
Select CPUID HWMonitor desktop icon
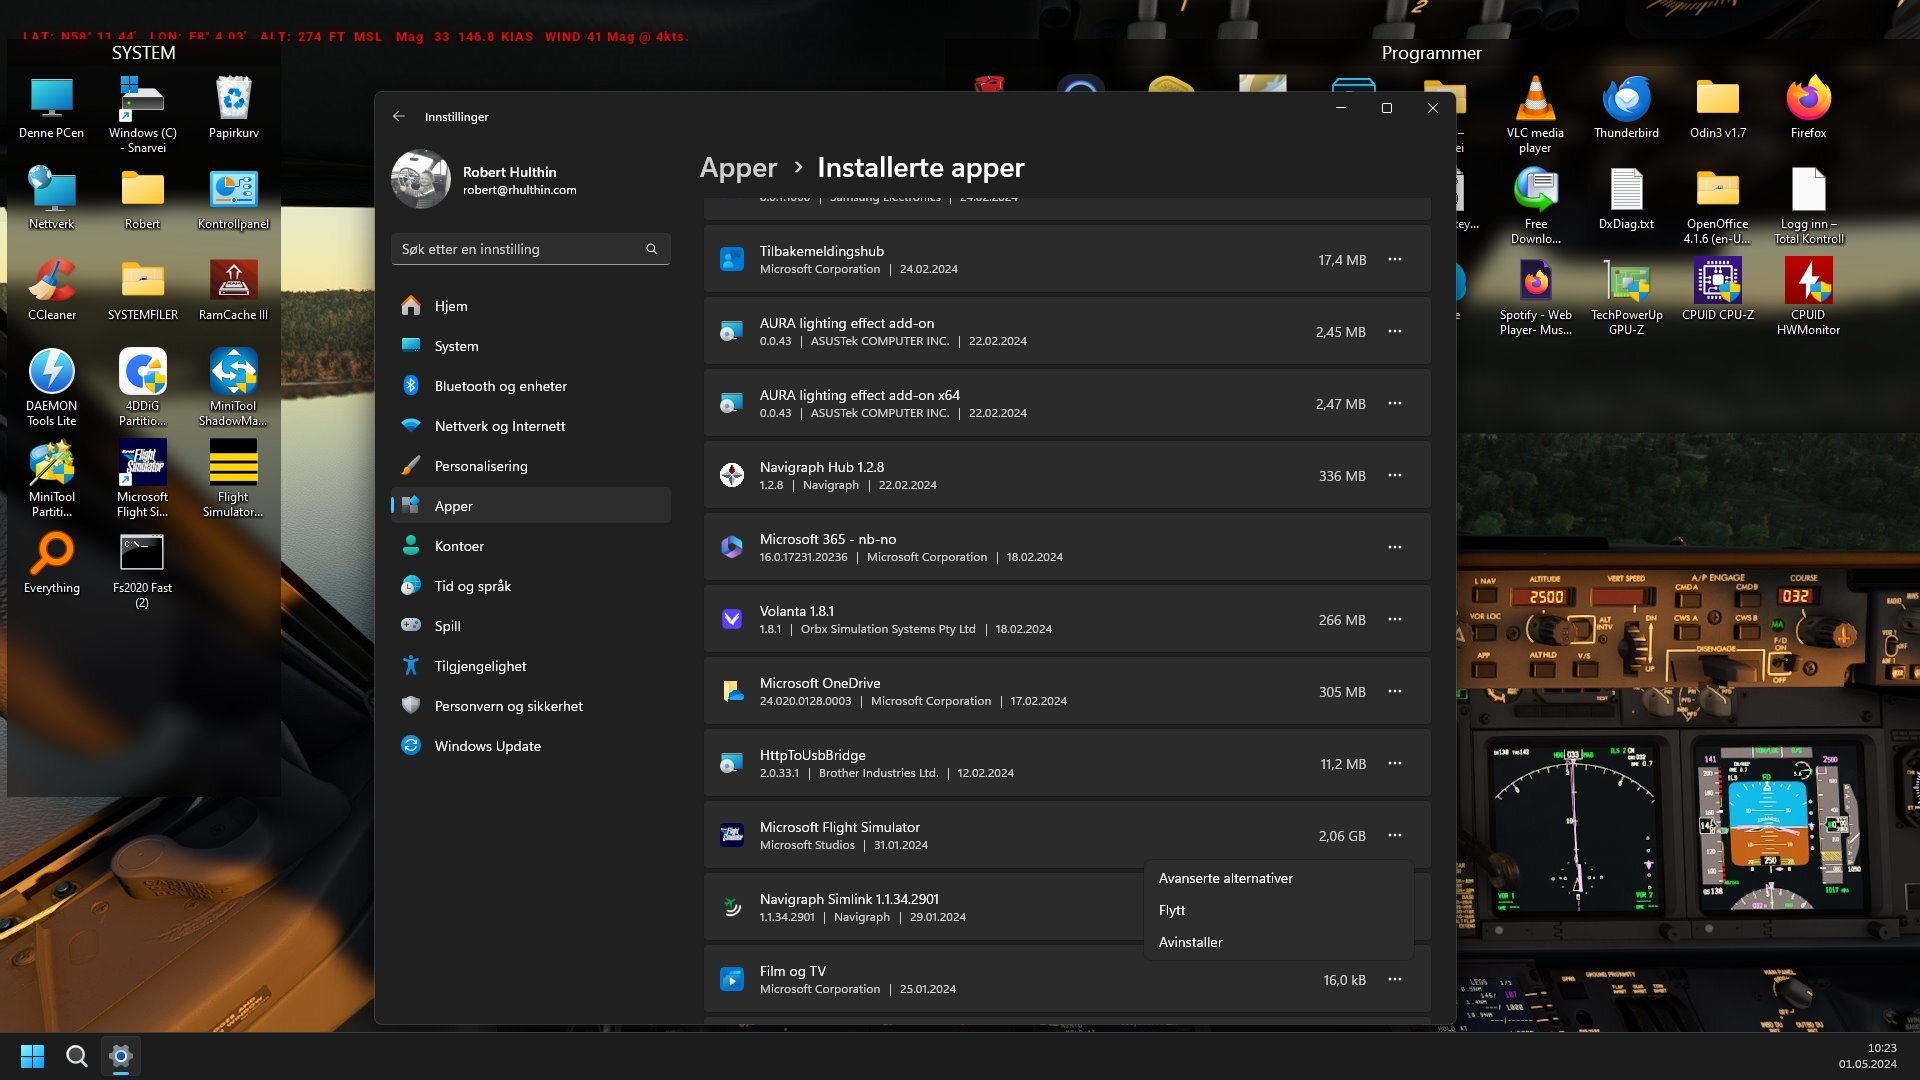[1808, 296]
